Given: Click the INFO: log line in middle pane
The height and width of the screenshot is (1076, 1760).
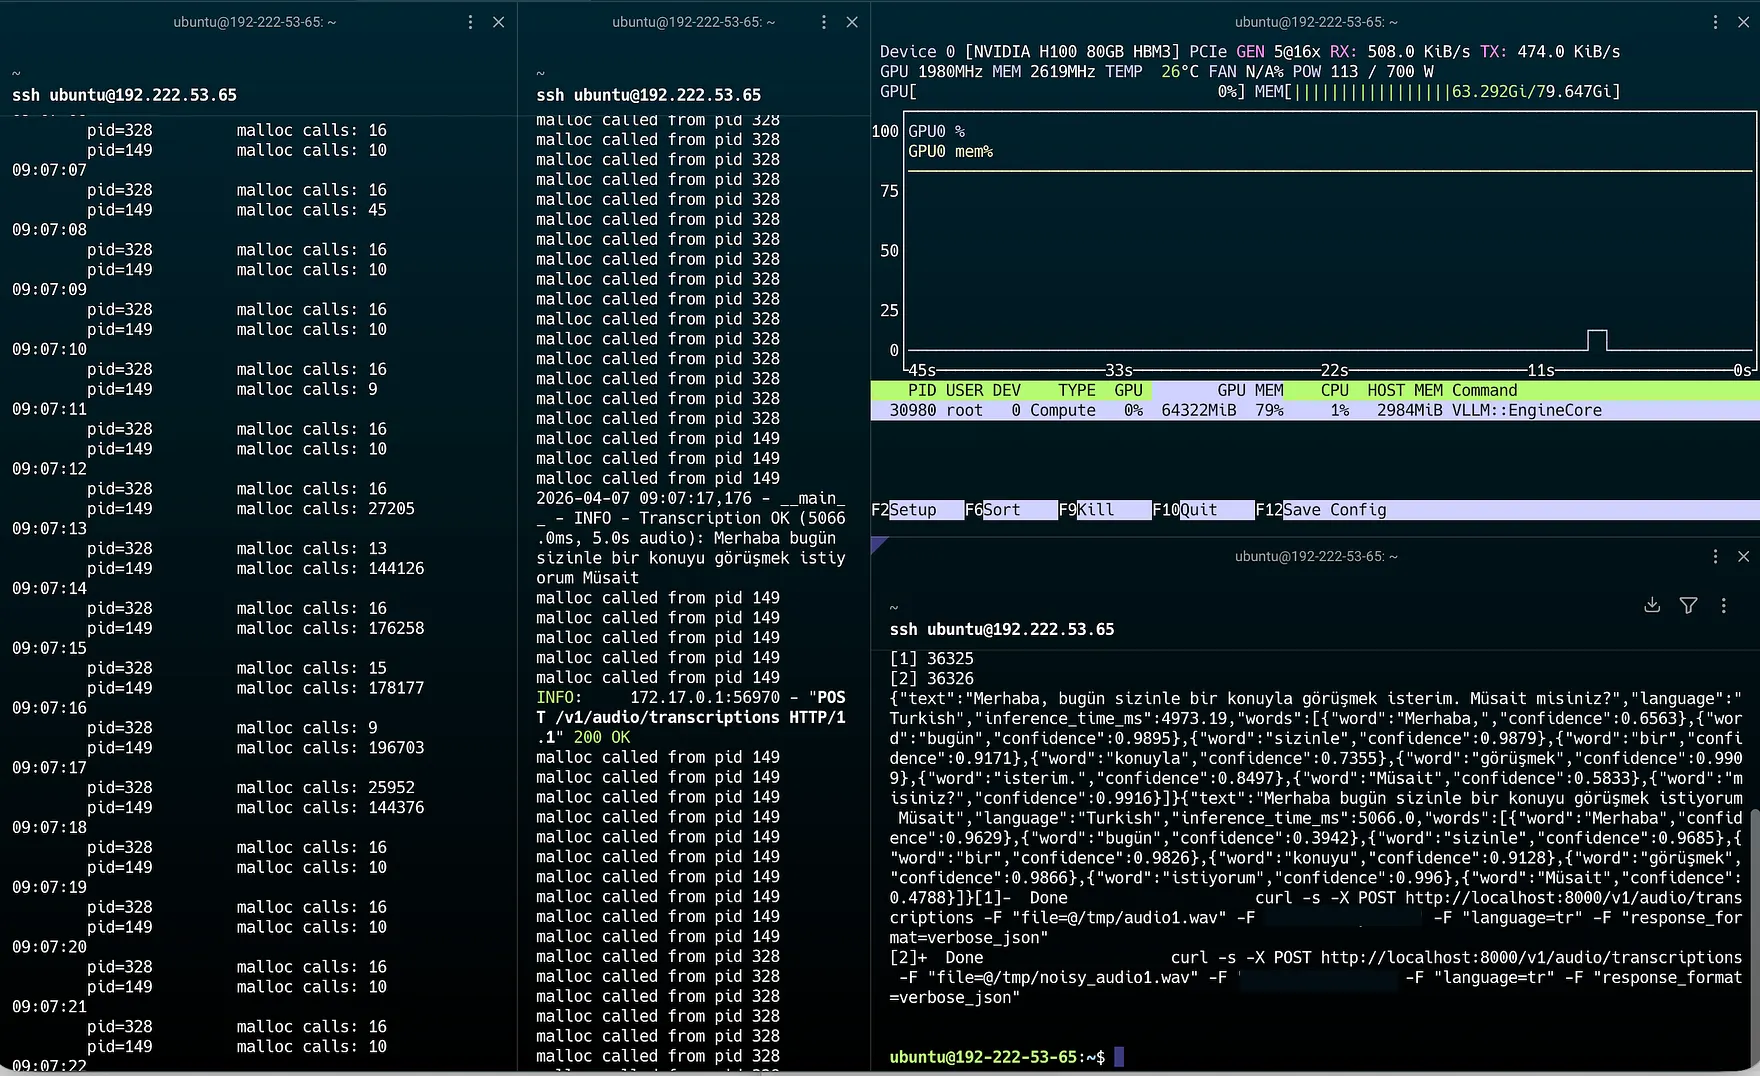Looking at the screenshot, I should pos(691,717).
